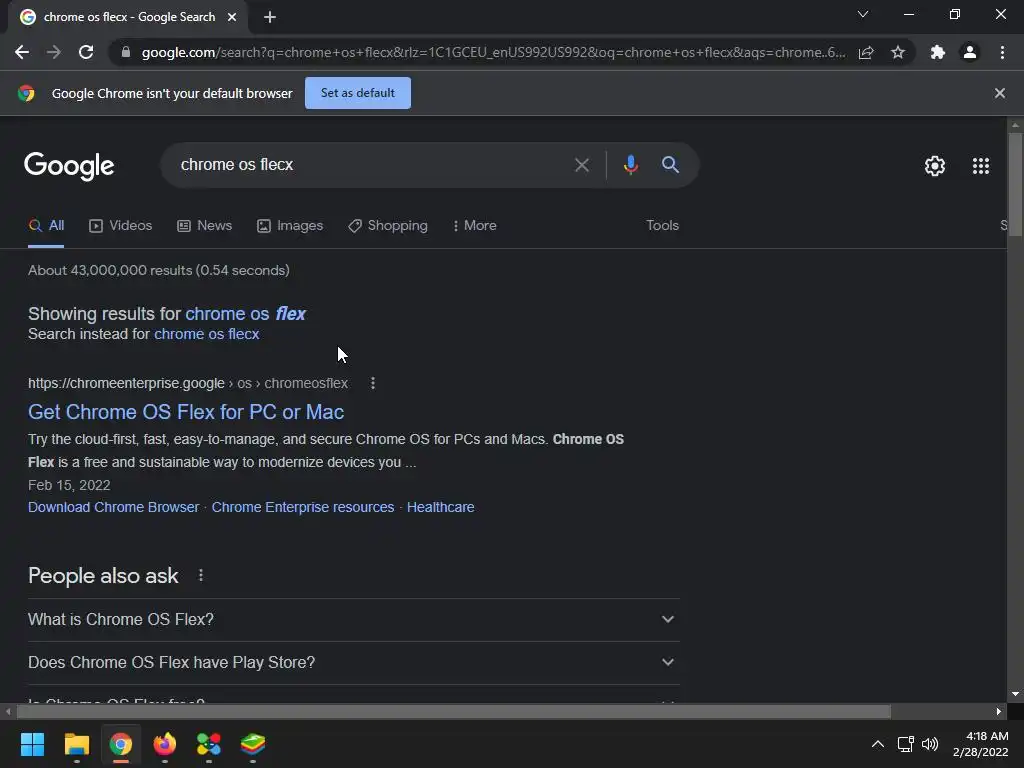This screenshot has width=1024, height=768.
Task: Open result options next to chromeenterprise URL
Action: 373,383
